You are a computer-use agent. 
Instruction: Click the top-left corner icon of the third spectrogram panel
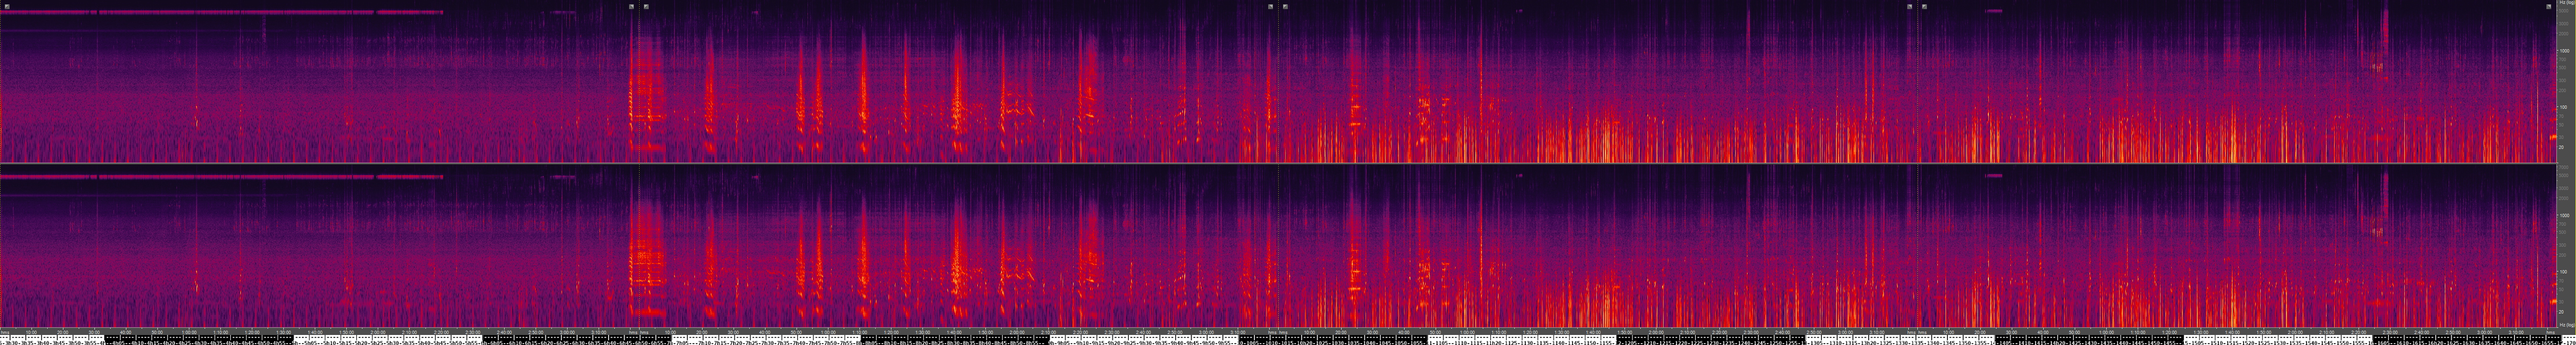1285,6
